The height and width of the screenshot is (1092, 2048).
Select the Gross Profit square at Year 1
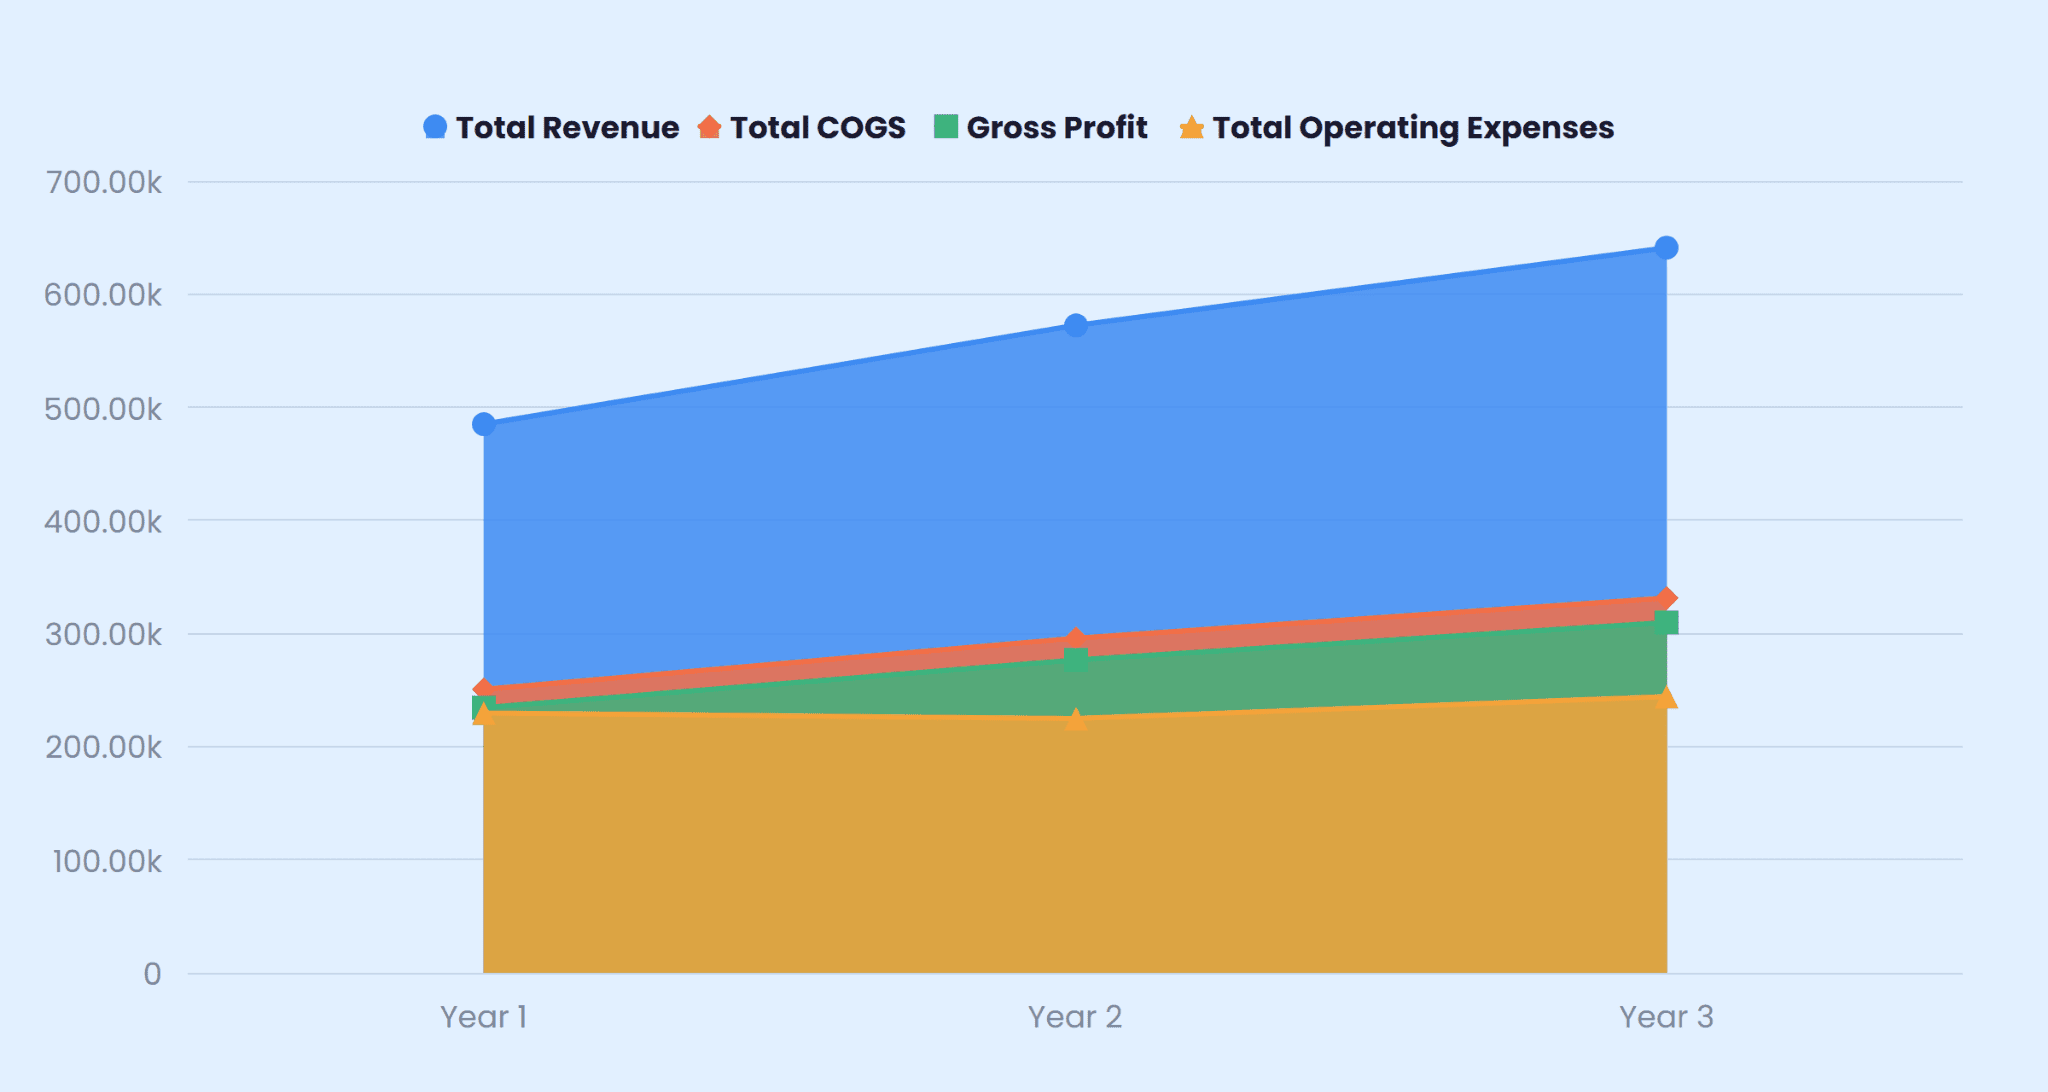tap(484, 707)
